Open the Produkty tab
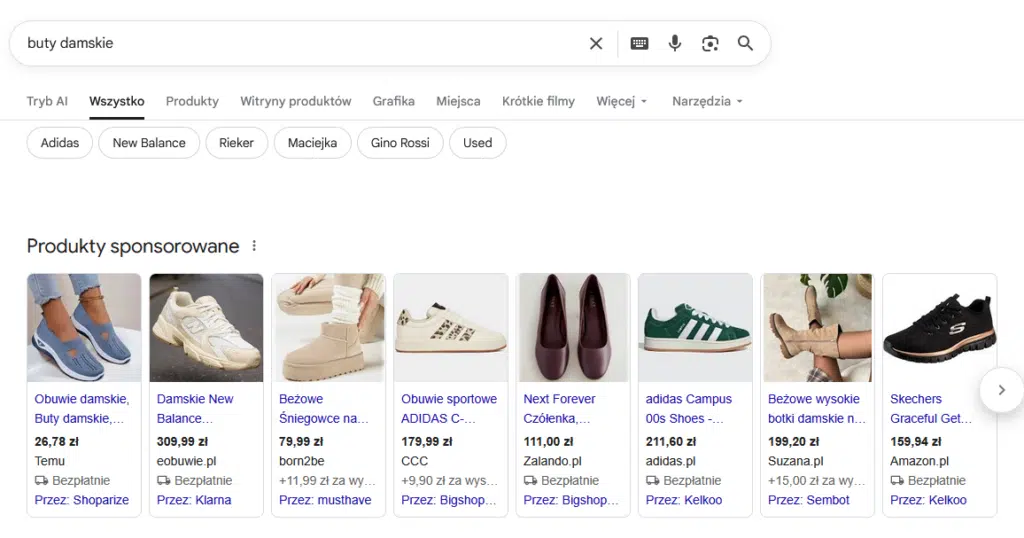1024x538 pixels. click(x=192, y=101)
